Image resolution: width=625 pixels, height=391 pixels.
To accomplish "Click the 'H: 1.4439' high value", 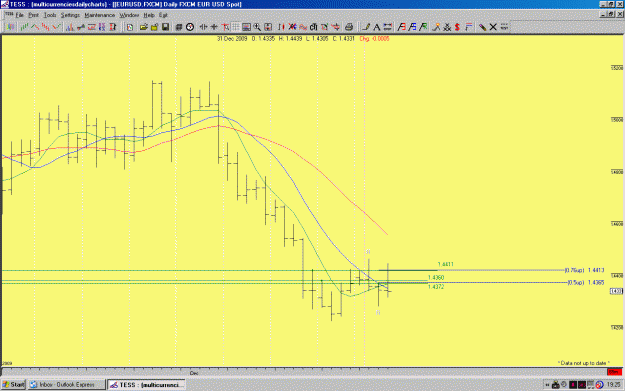I will (290, 39).
